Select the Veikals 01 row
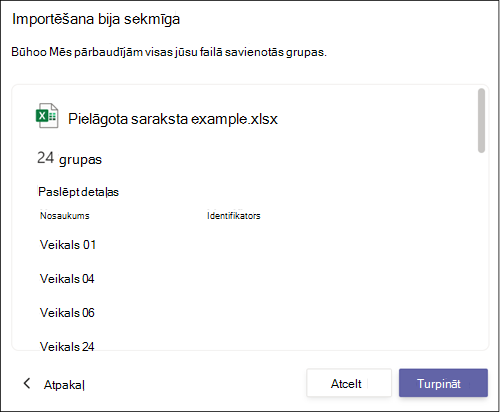500x412 pixels. pyautogui.click(x=68, y=245)
